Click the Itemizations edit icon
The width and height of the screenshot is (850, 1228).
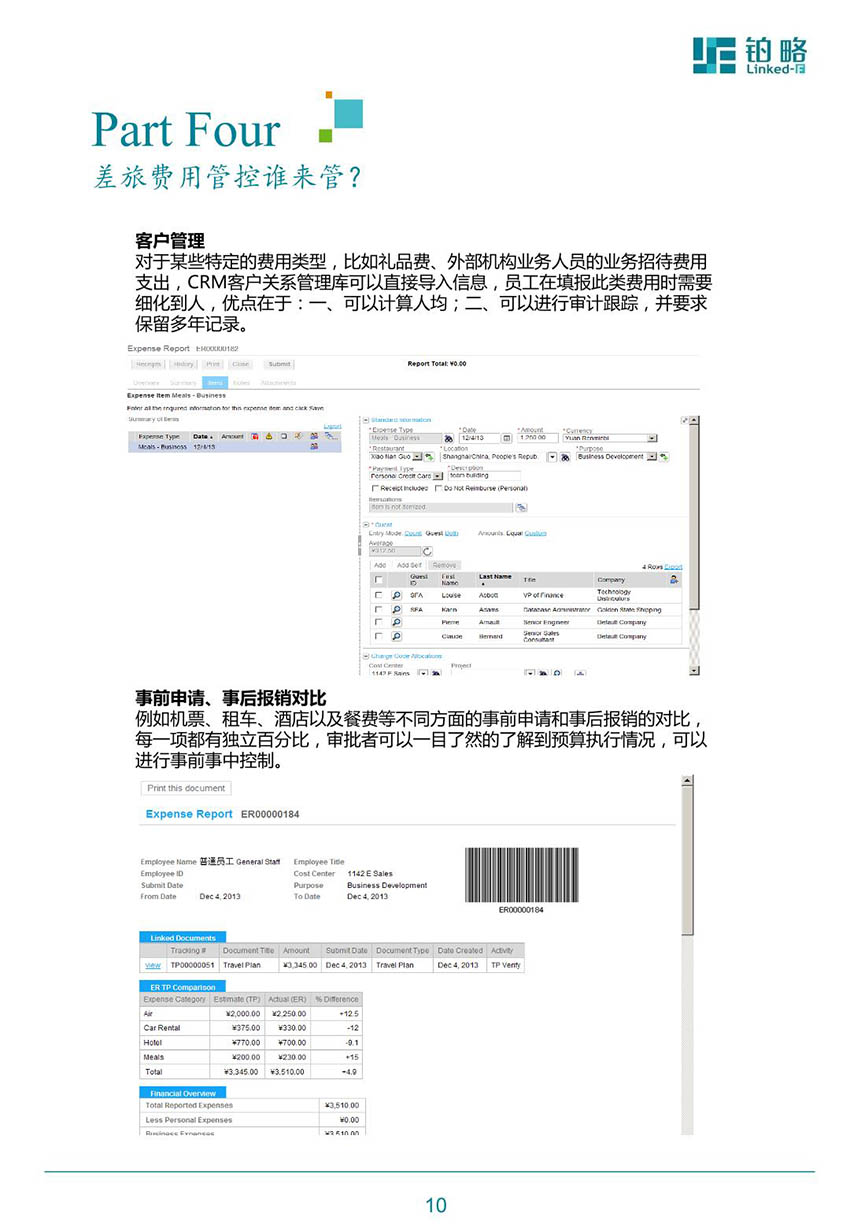[x=521, y=508]
